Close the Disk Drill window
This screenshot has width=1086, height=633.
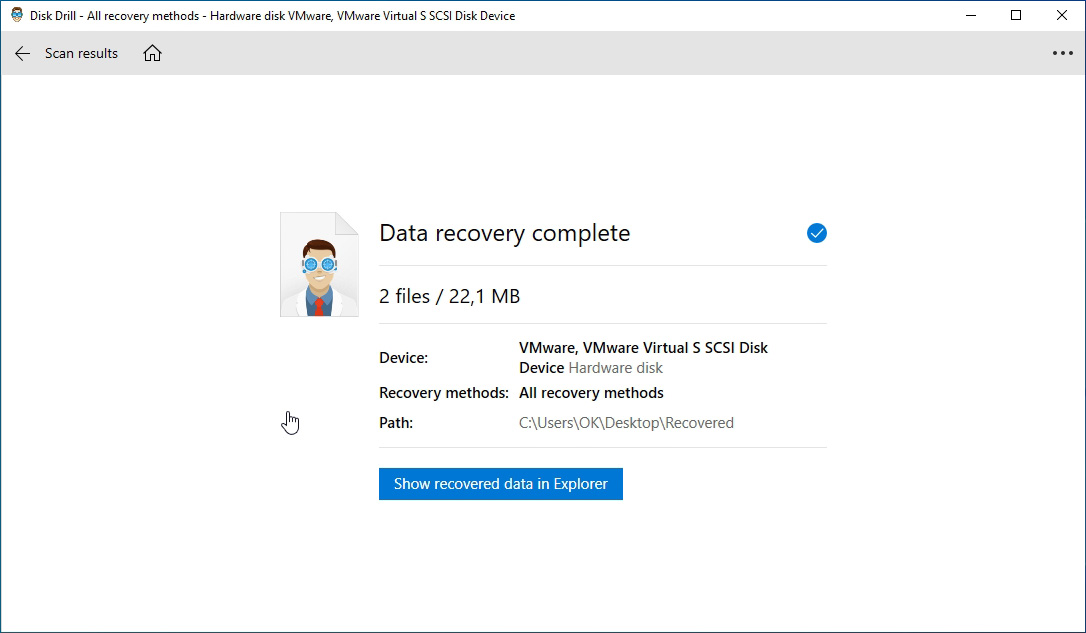tap(1062, 15)
